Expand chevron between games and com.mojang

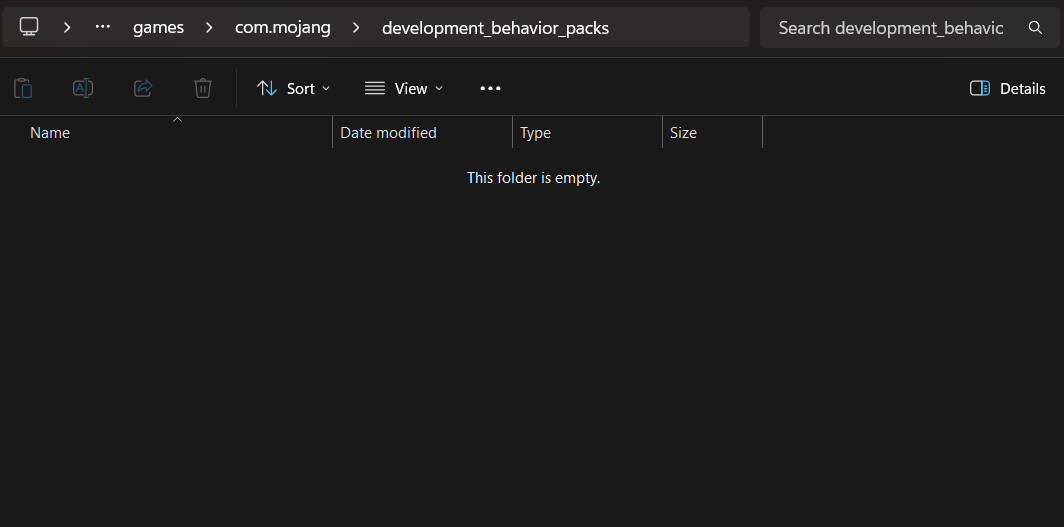[x=209, y=27]
